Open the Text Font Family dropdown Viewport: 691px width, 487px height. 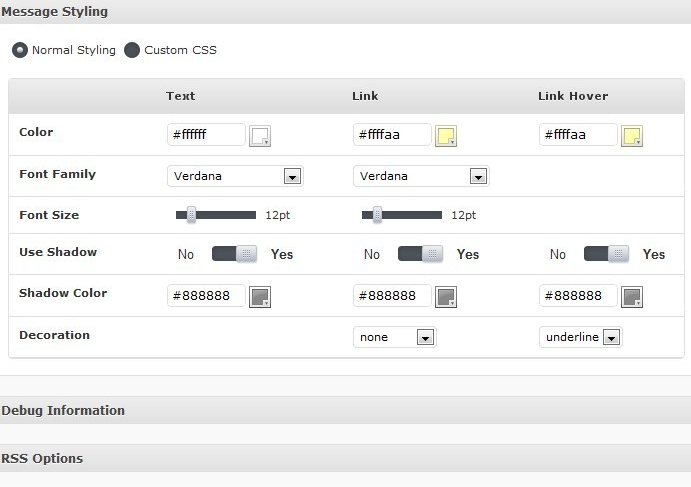[235, 176]
